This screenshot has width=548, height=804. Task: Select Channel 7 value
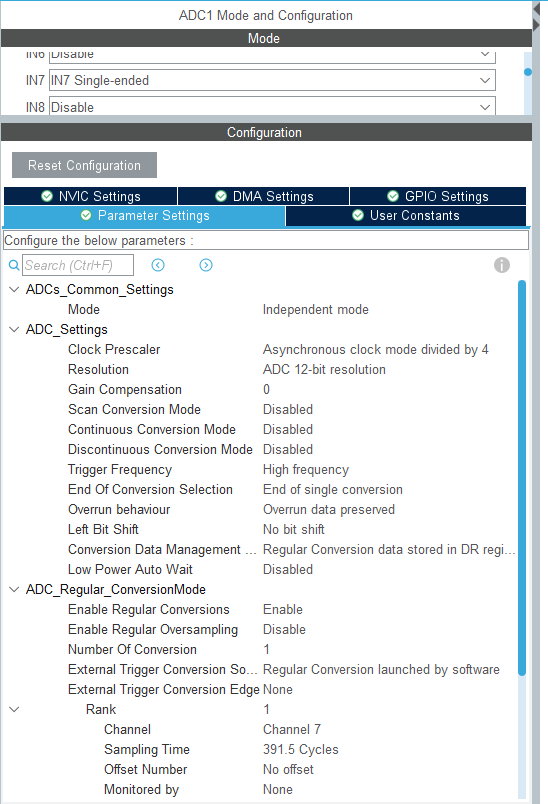292,730
